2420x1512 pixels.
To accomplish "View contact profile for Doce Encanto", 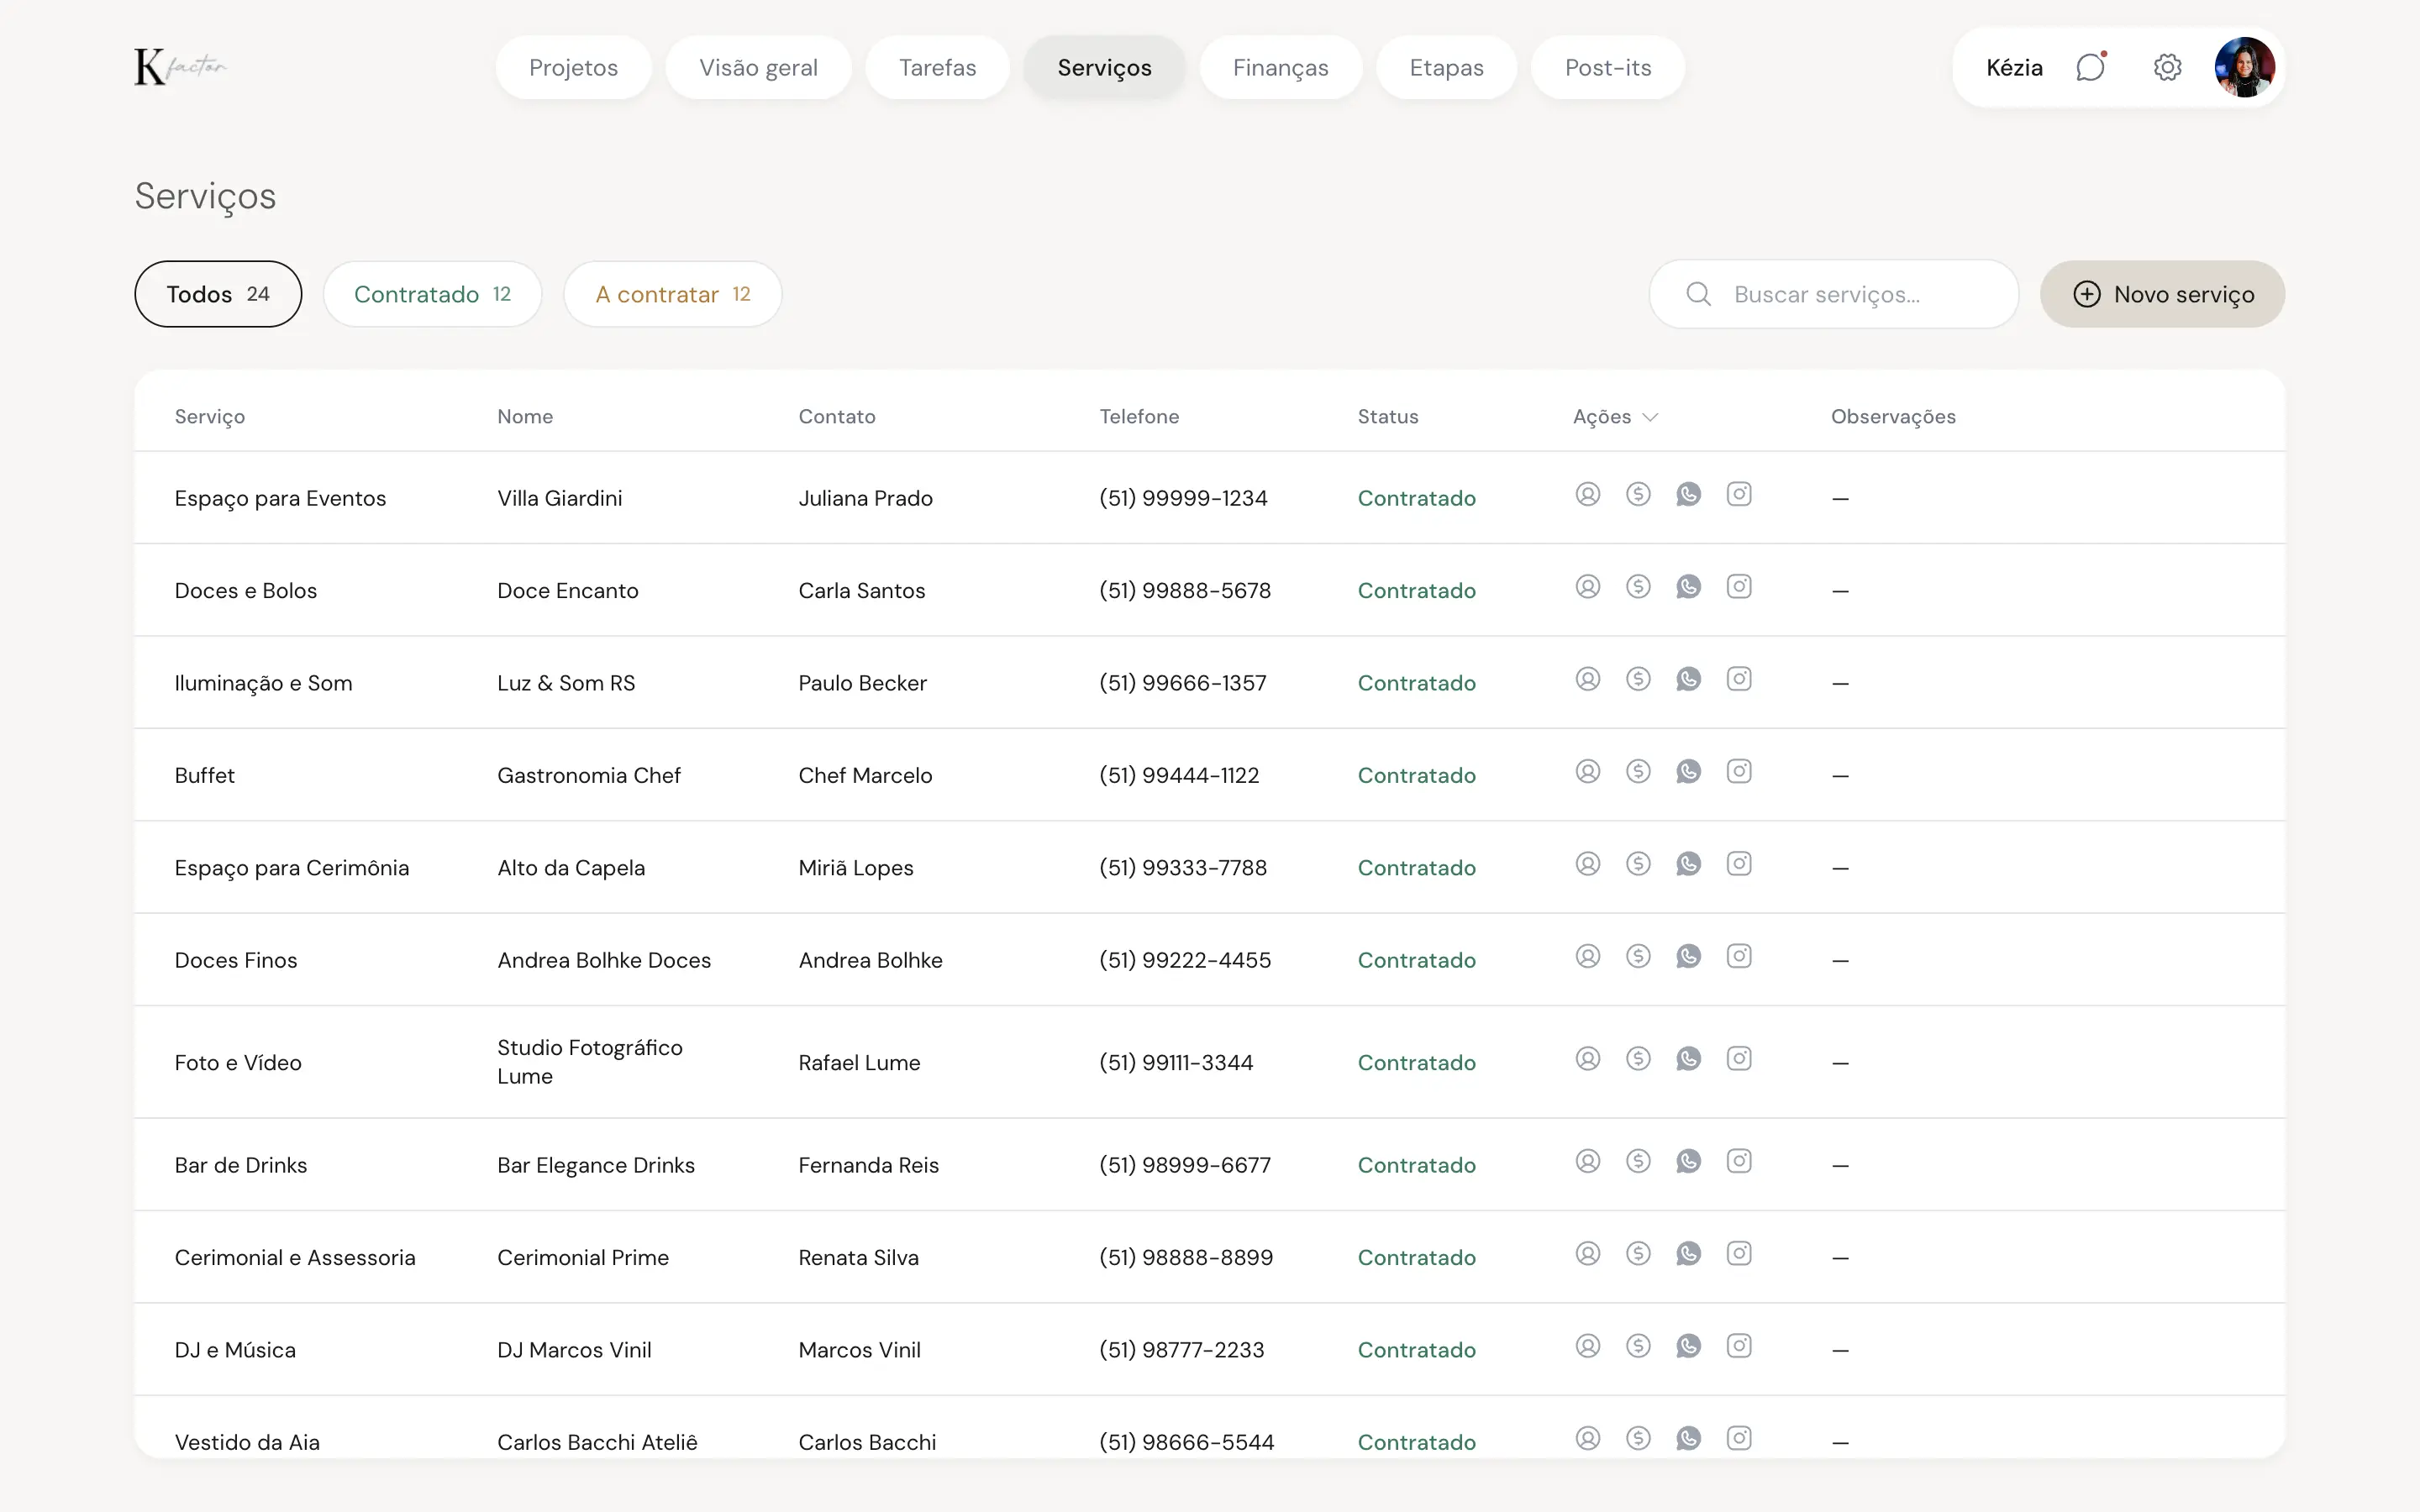I will point(1588,587).
